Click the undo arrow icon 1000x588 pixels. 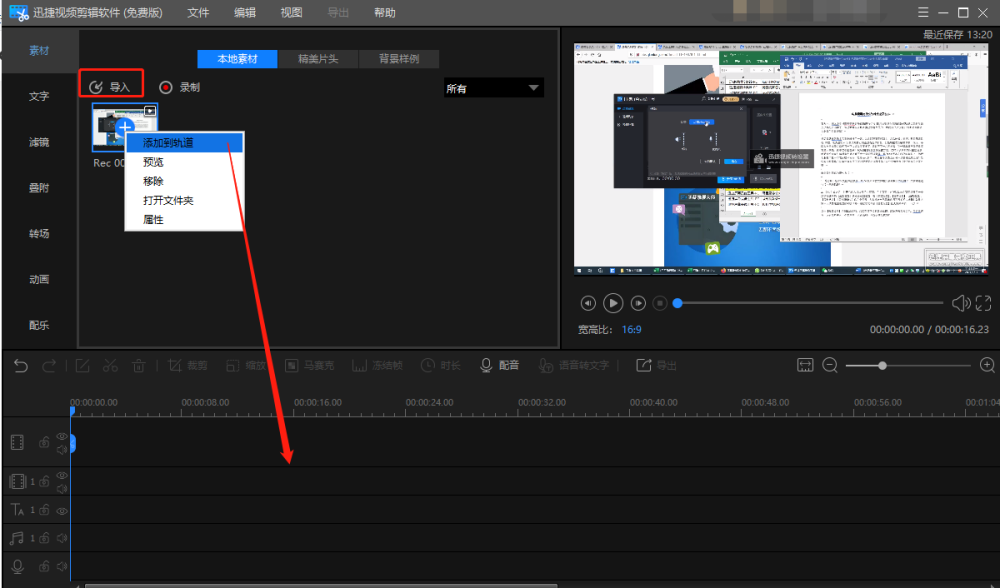pyautogui.click(x=20, y=365)
